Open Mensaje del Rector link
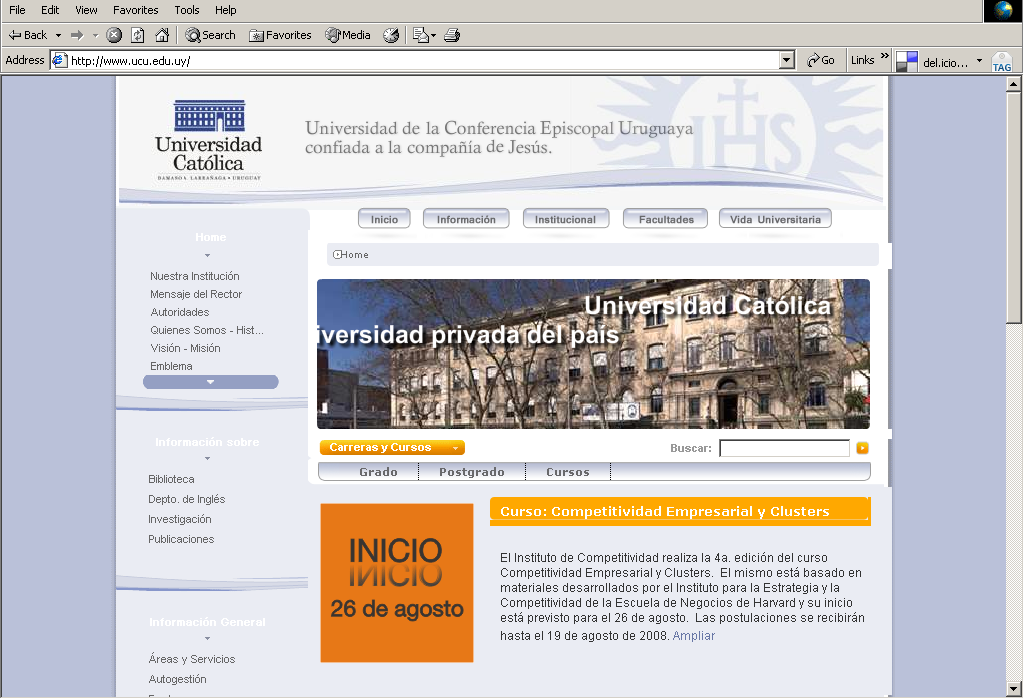 click(196, 294)
